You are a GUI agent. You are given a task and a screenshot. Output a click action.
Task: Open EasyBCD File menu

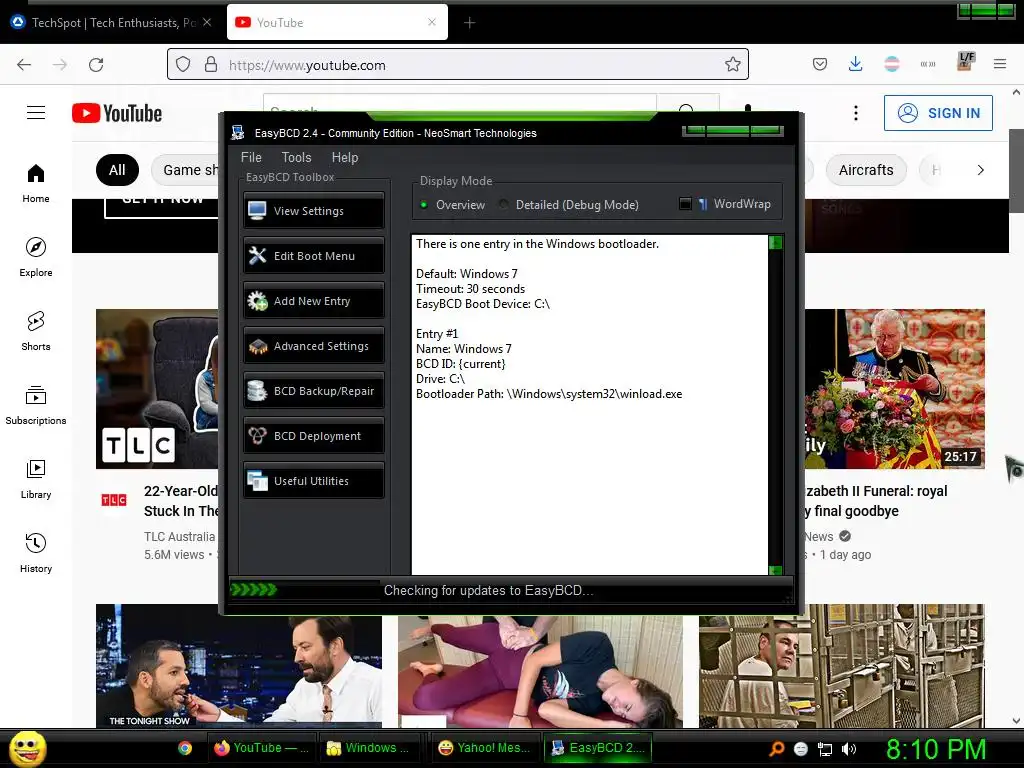tap(251, 157)
